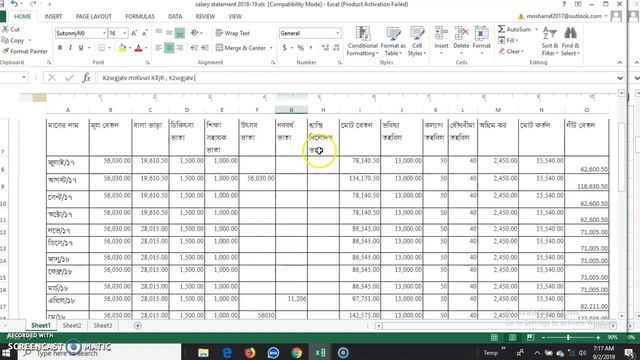
Task: Toggle Middle Align vertical alignment
Action: tap(169, 33)
